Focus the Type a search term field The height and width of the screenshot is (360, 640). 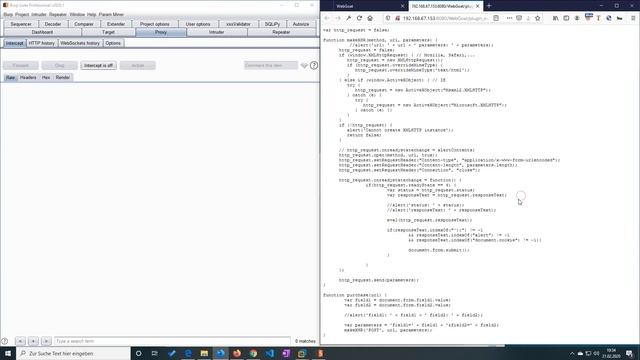pos(172,341)
